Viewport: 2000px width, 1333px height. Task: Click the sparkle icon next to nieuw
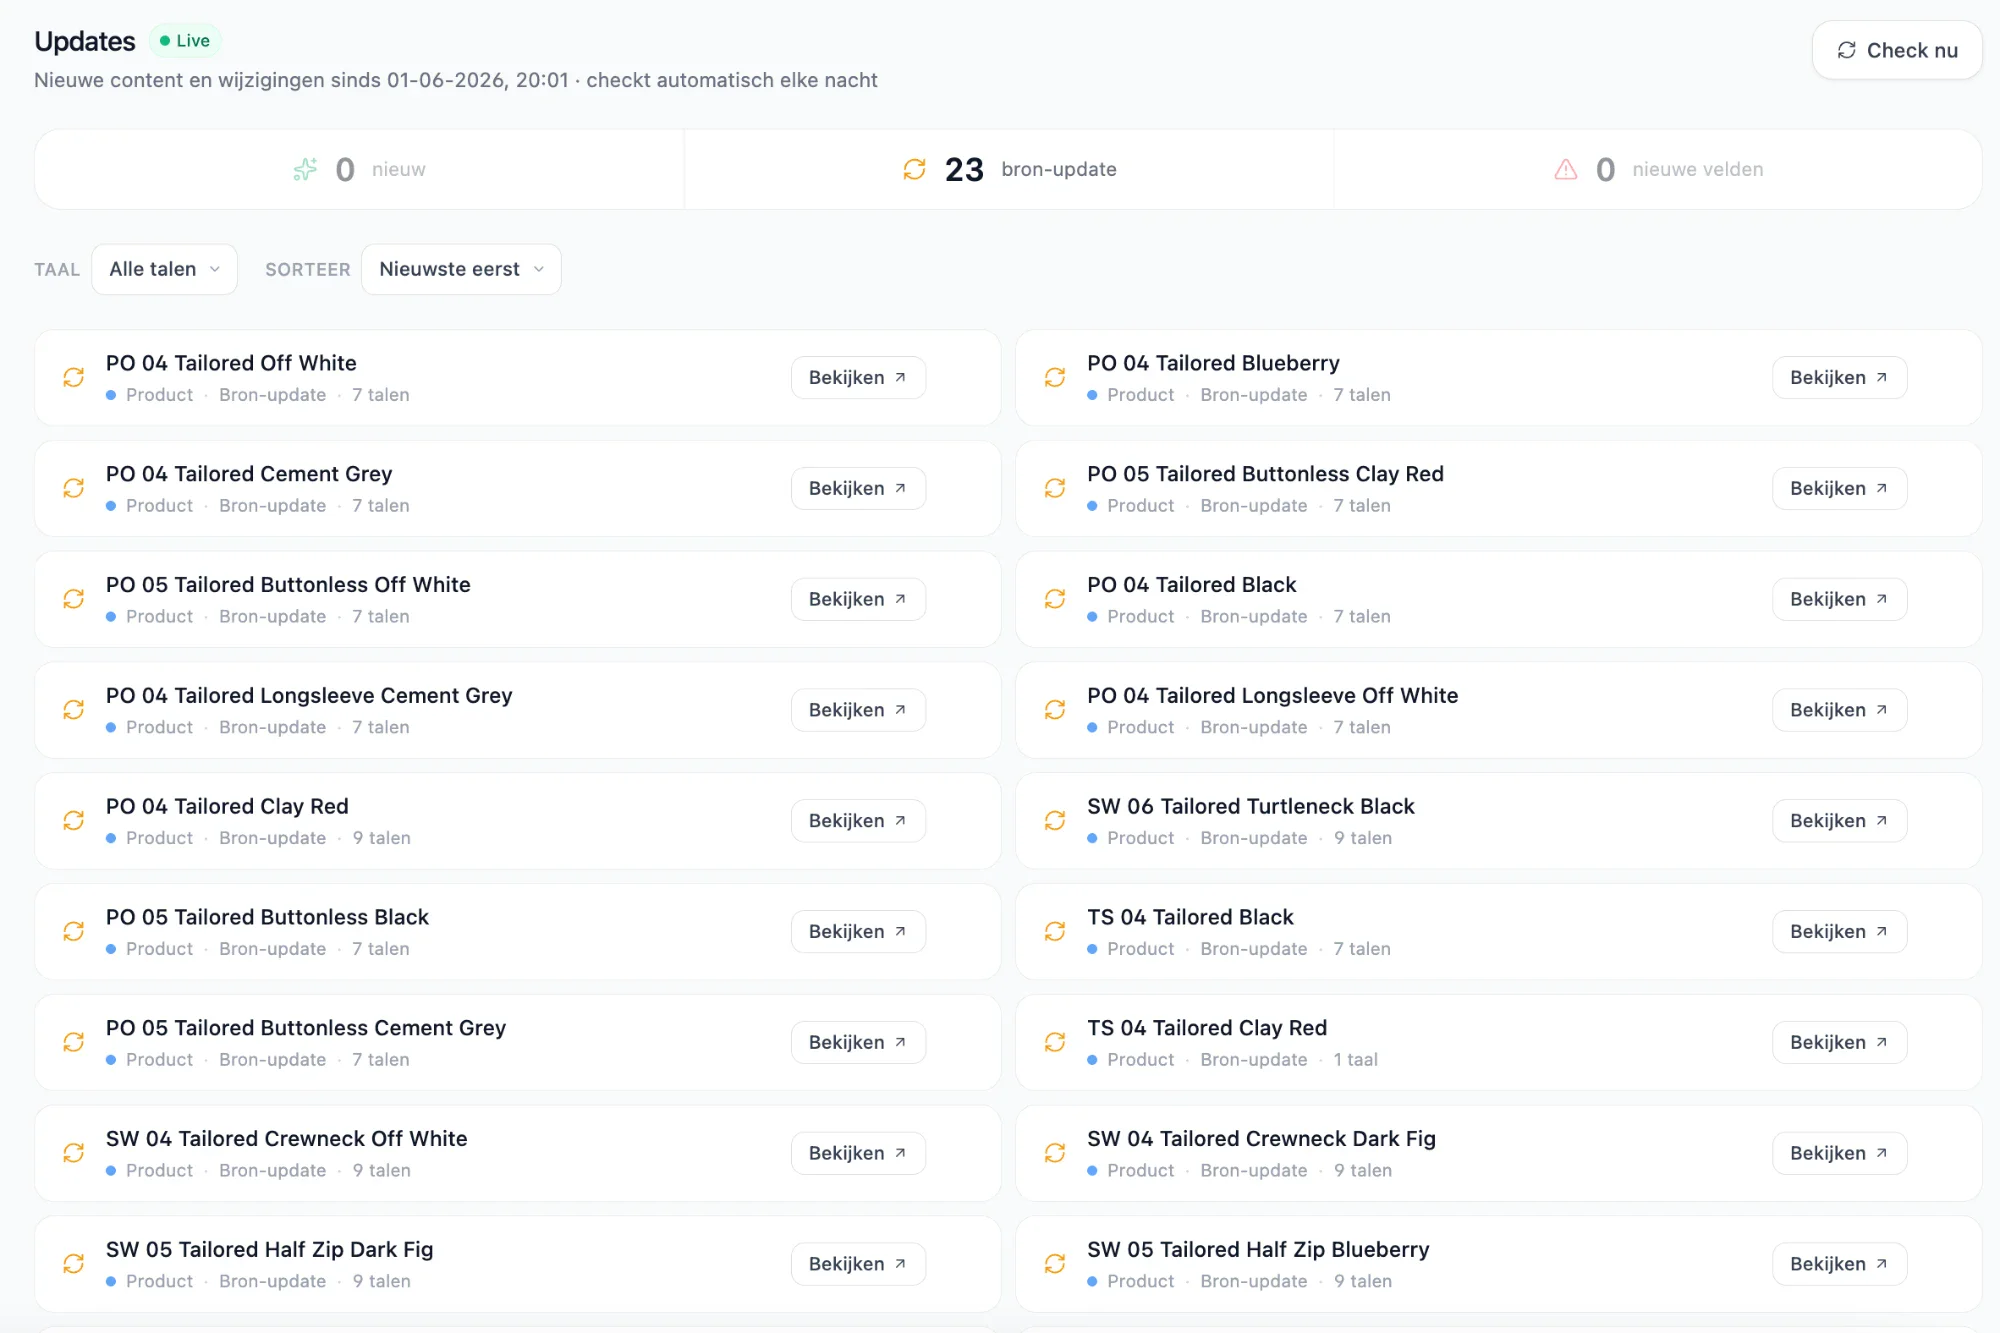pyautogui.click(x=305, y=169)
